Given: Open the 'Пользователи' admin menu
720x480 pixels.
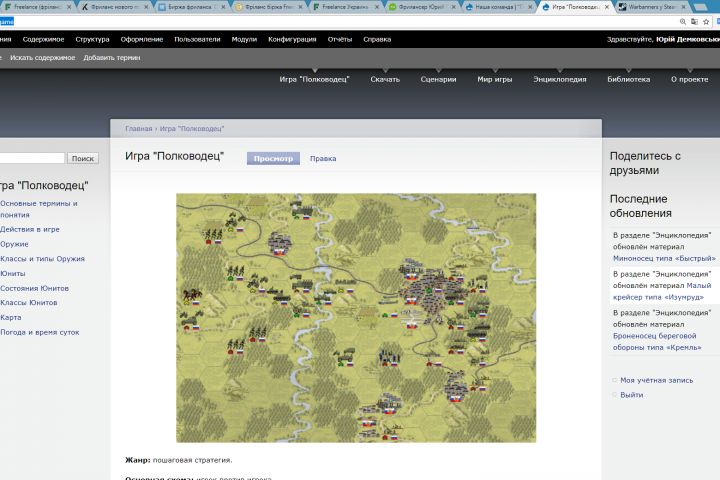Looking at the screenshot, I should click(x=197, y=40).
